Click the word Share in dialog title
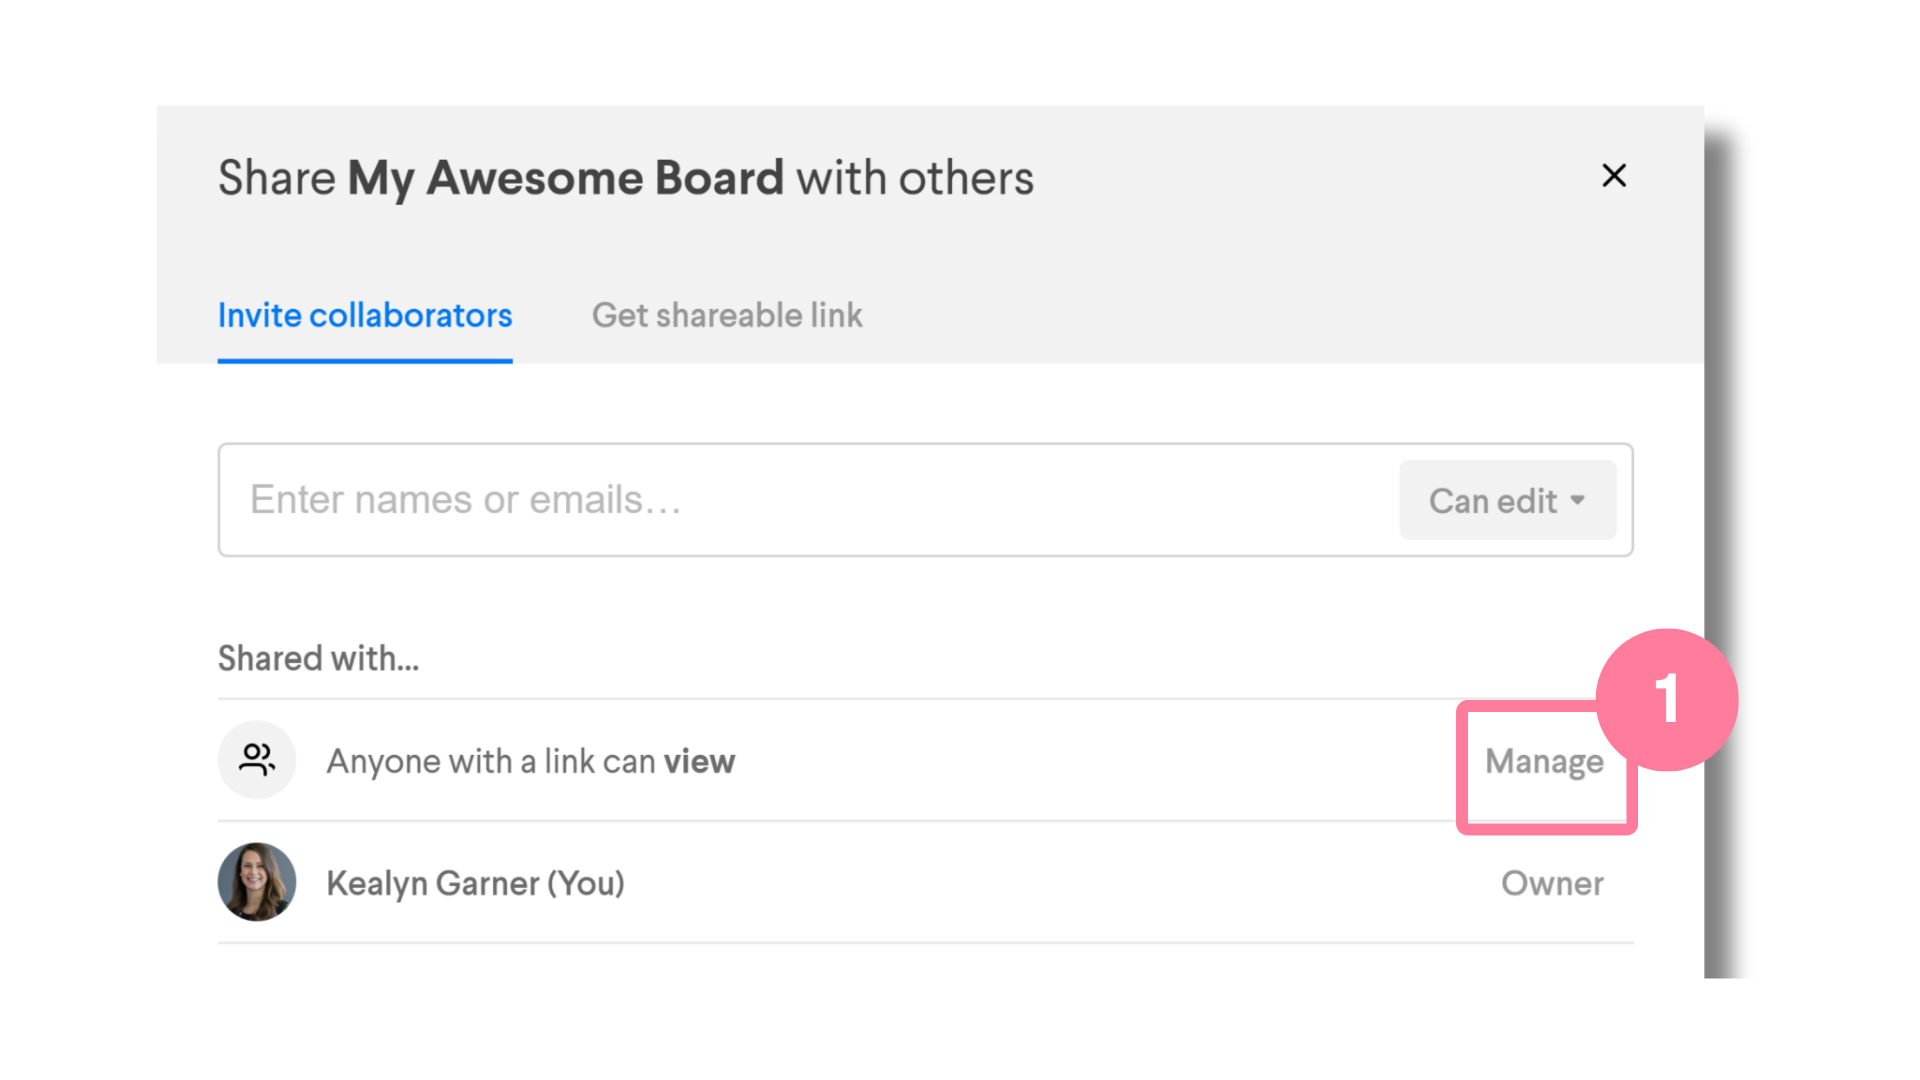Viewport: 1920px width, 1080px height. pos(277,178)
